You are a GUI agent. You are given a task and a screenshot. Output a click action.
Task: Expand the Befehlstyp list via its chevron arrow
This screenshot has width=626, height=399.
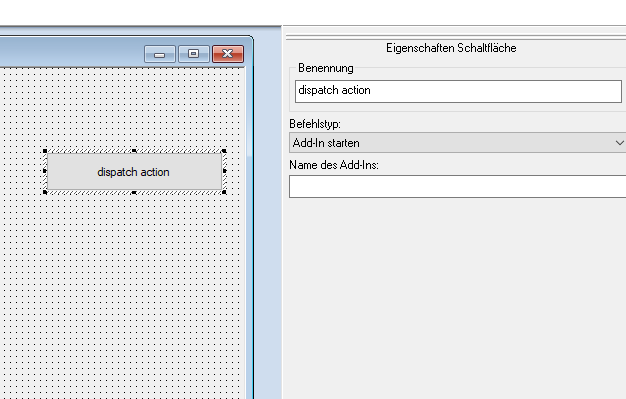click(619, 143)
